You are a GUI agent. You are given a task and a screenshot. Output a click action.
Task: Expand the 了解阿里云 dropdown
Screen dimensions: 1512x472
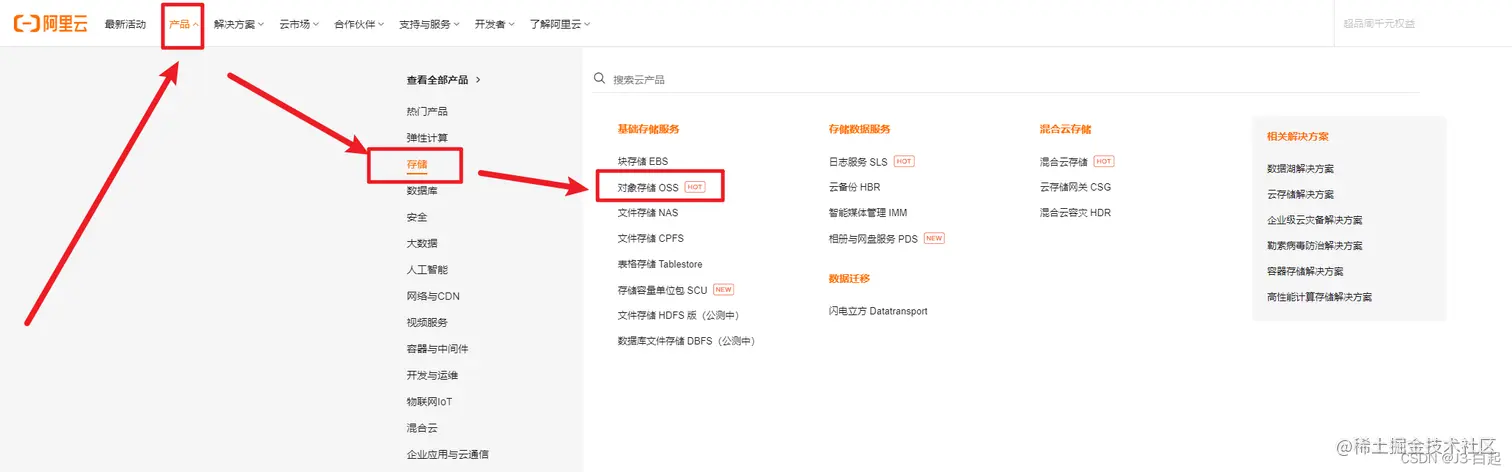[560, 24]
